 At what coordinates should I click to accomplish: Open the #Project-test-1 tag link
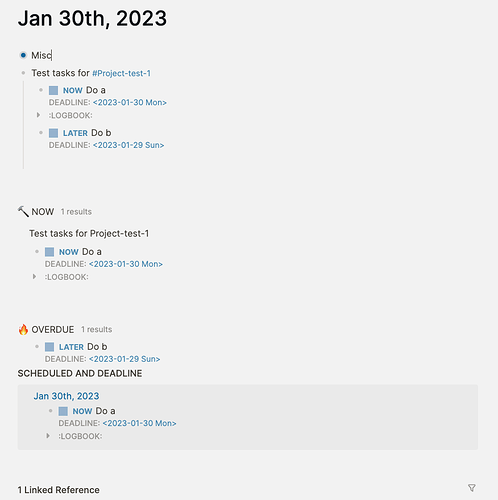121,73
